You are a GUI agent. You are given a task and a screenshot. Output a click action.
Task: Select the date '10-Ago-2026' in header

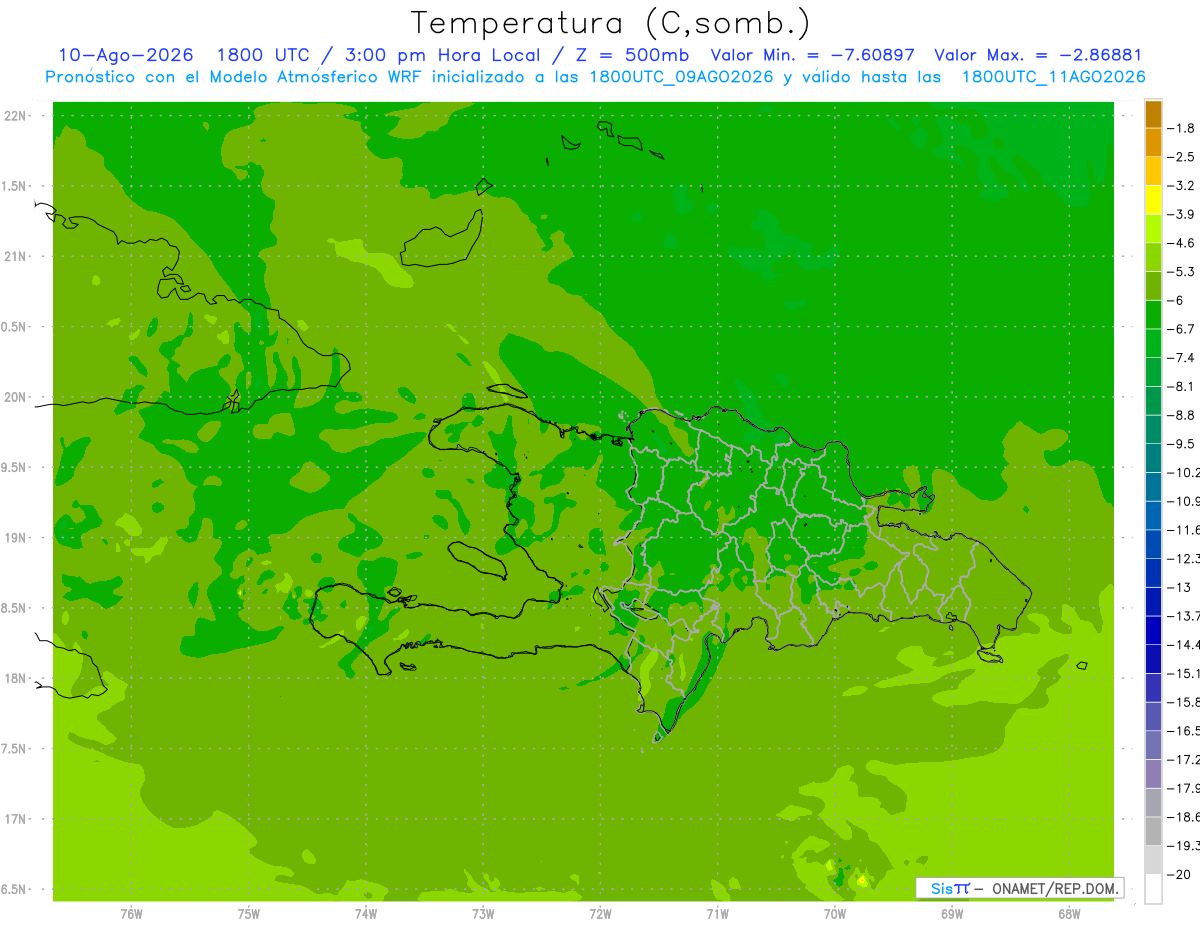[x=126, y=56]
